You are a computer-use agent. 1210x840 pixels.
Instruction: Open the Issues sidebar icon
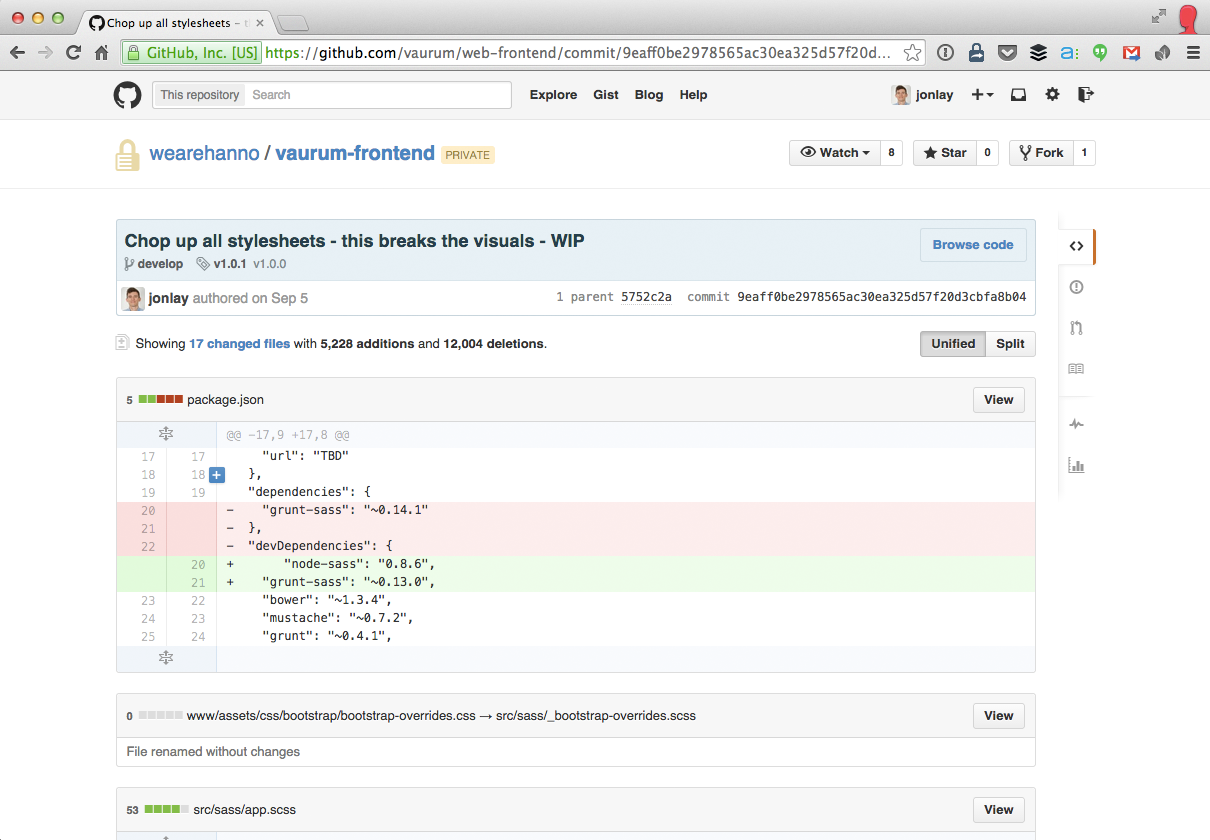(x=1076, y=287)
